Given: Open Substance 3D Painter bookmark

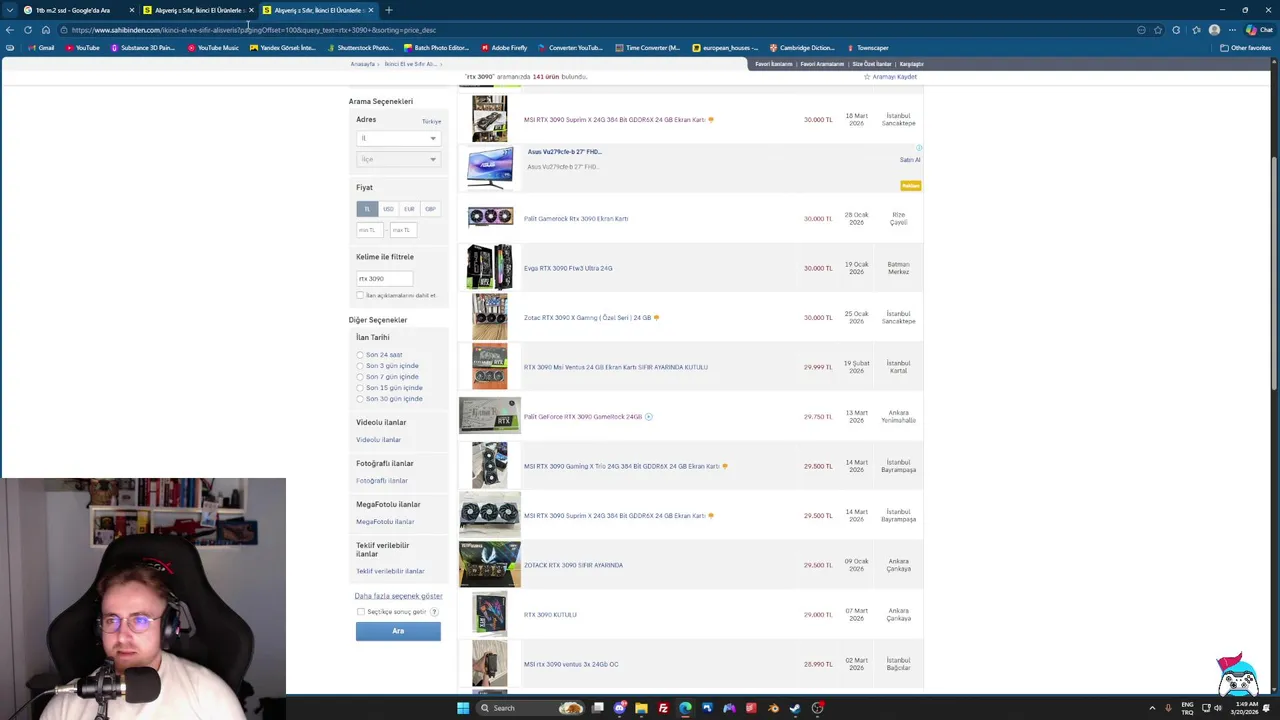Looking at the screenshot, I should point(143,48).
